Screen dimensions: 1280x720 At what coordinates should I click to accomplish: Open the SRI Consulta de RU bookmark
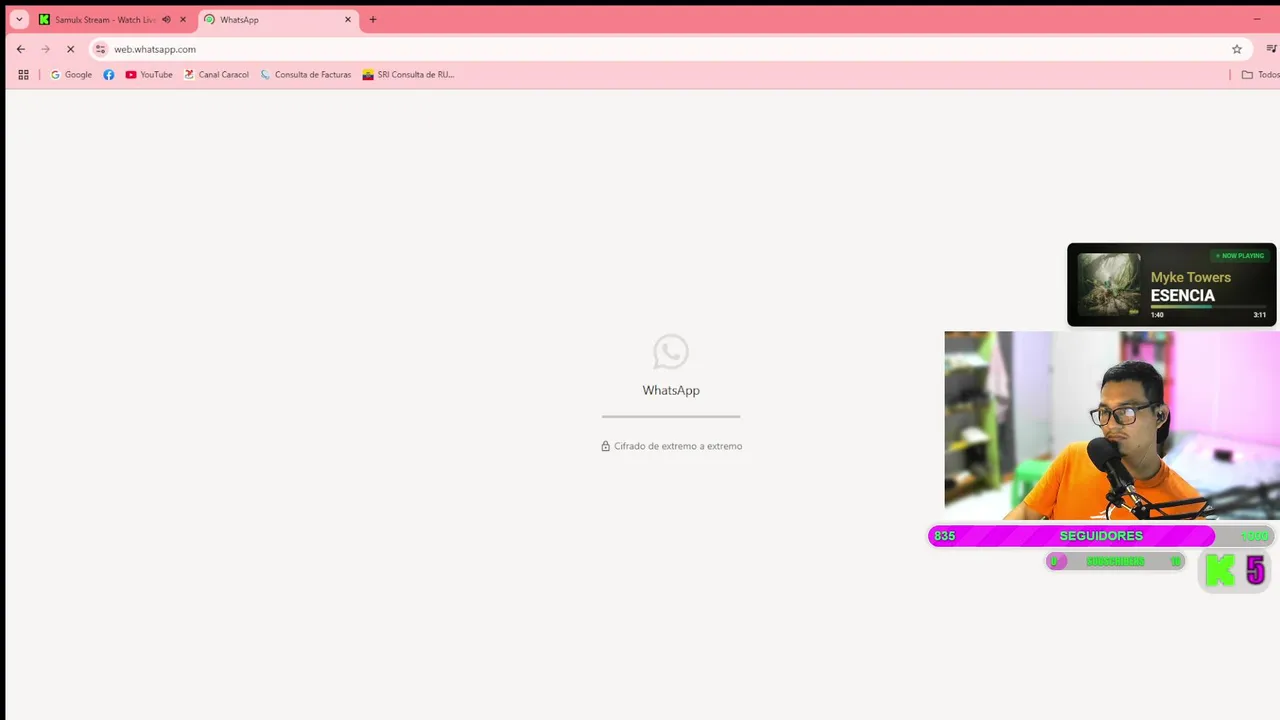click(x=408, y=75)
